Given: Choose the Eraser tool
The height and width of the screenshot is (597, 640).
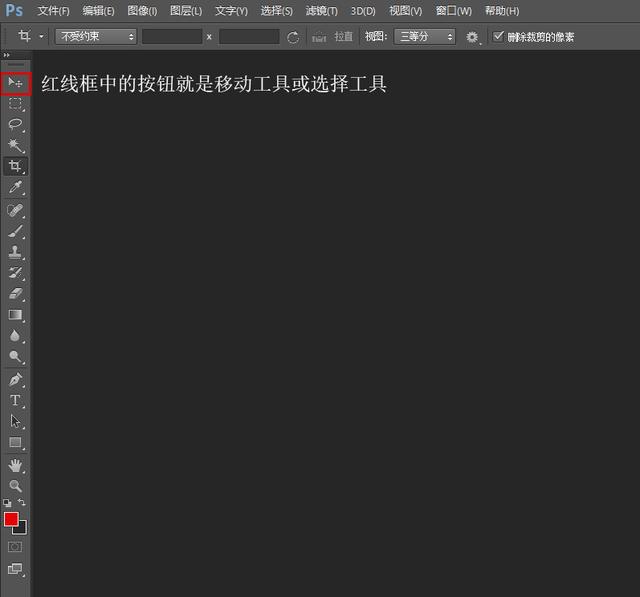Looking at the screenshot, I should (x=16, y=293).
